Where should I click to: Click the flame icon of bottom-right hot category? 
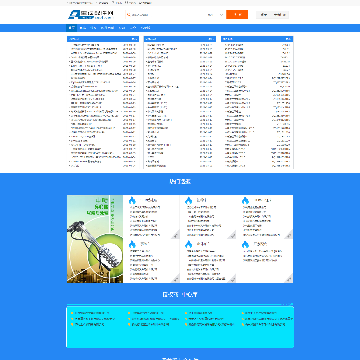[245, 244]
